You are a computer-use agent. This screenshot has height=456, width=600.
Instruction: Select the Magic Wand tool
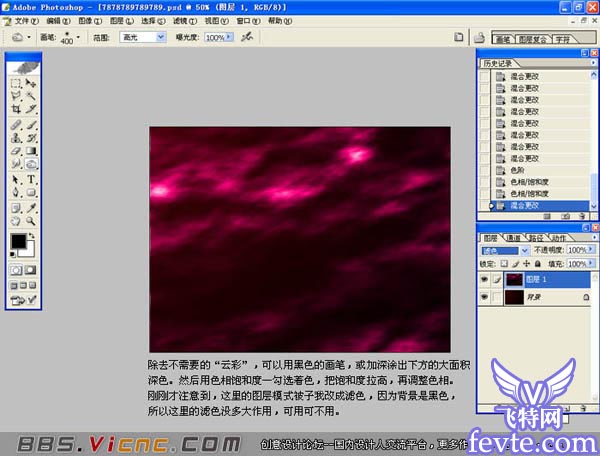tap(31, 96)
